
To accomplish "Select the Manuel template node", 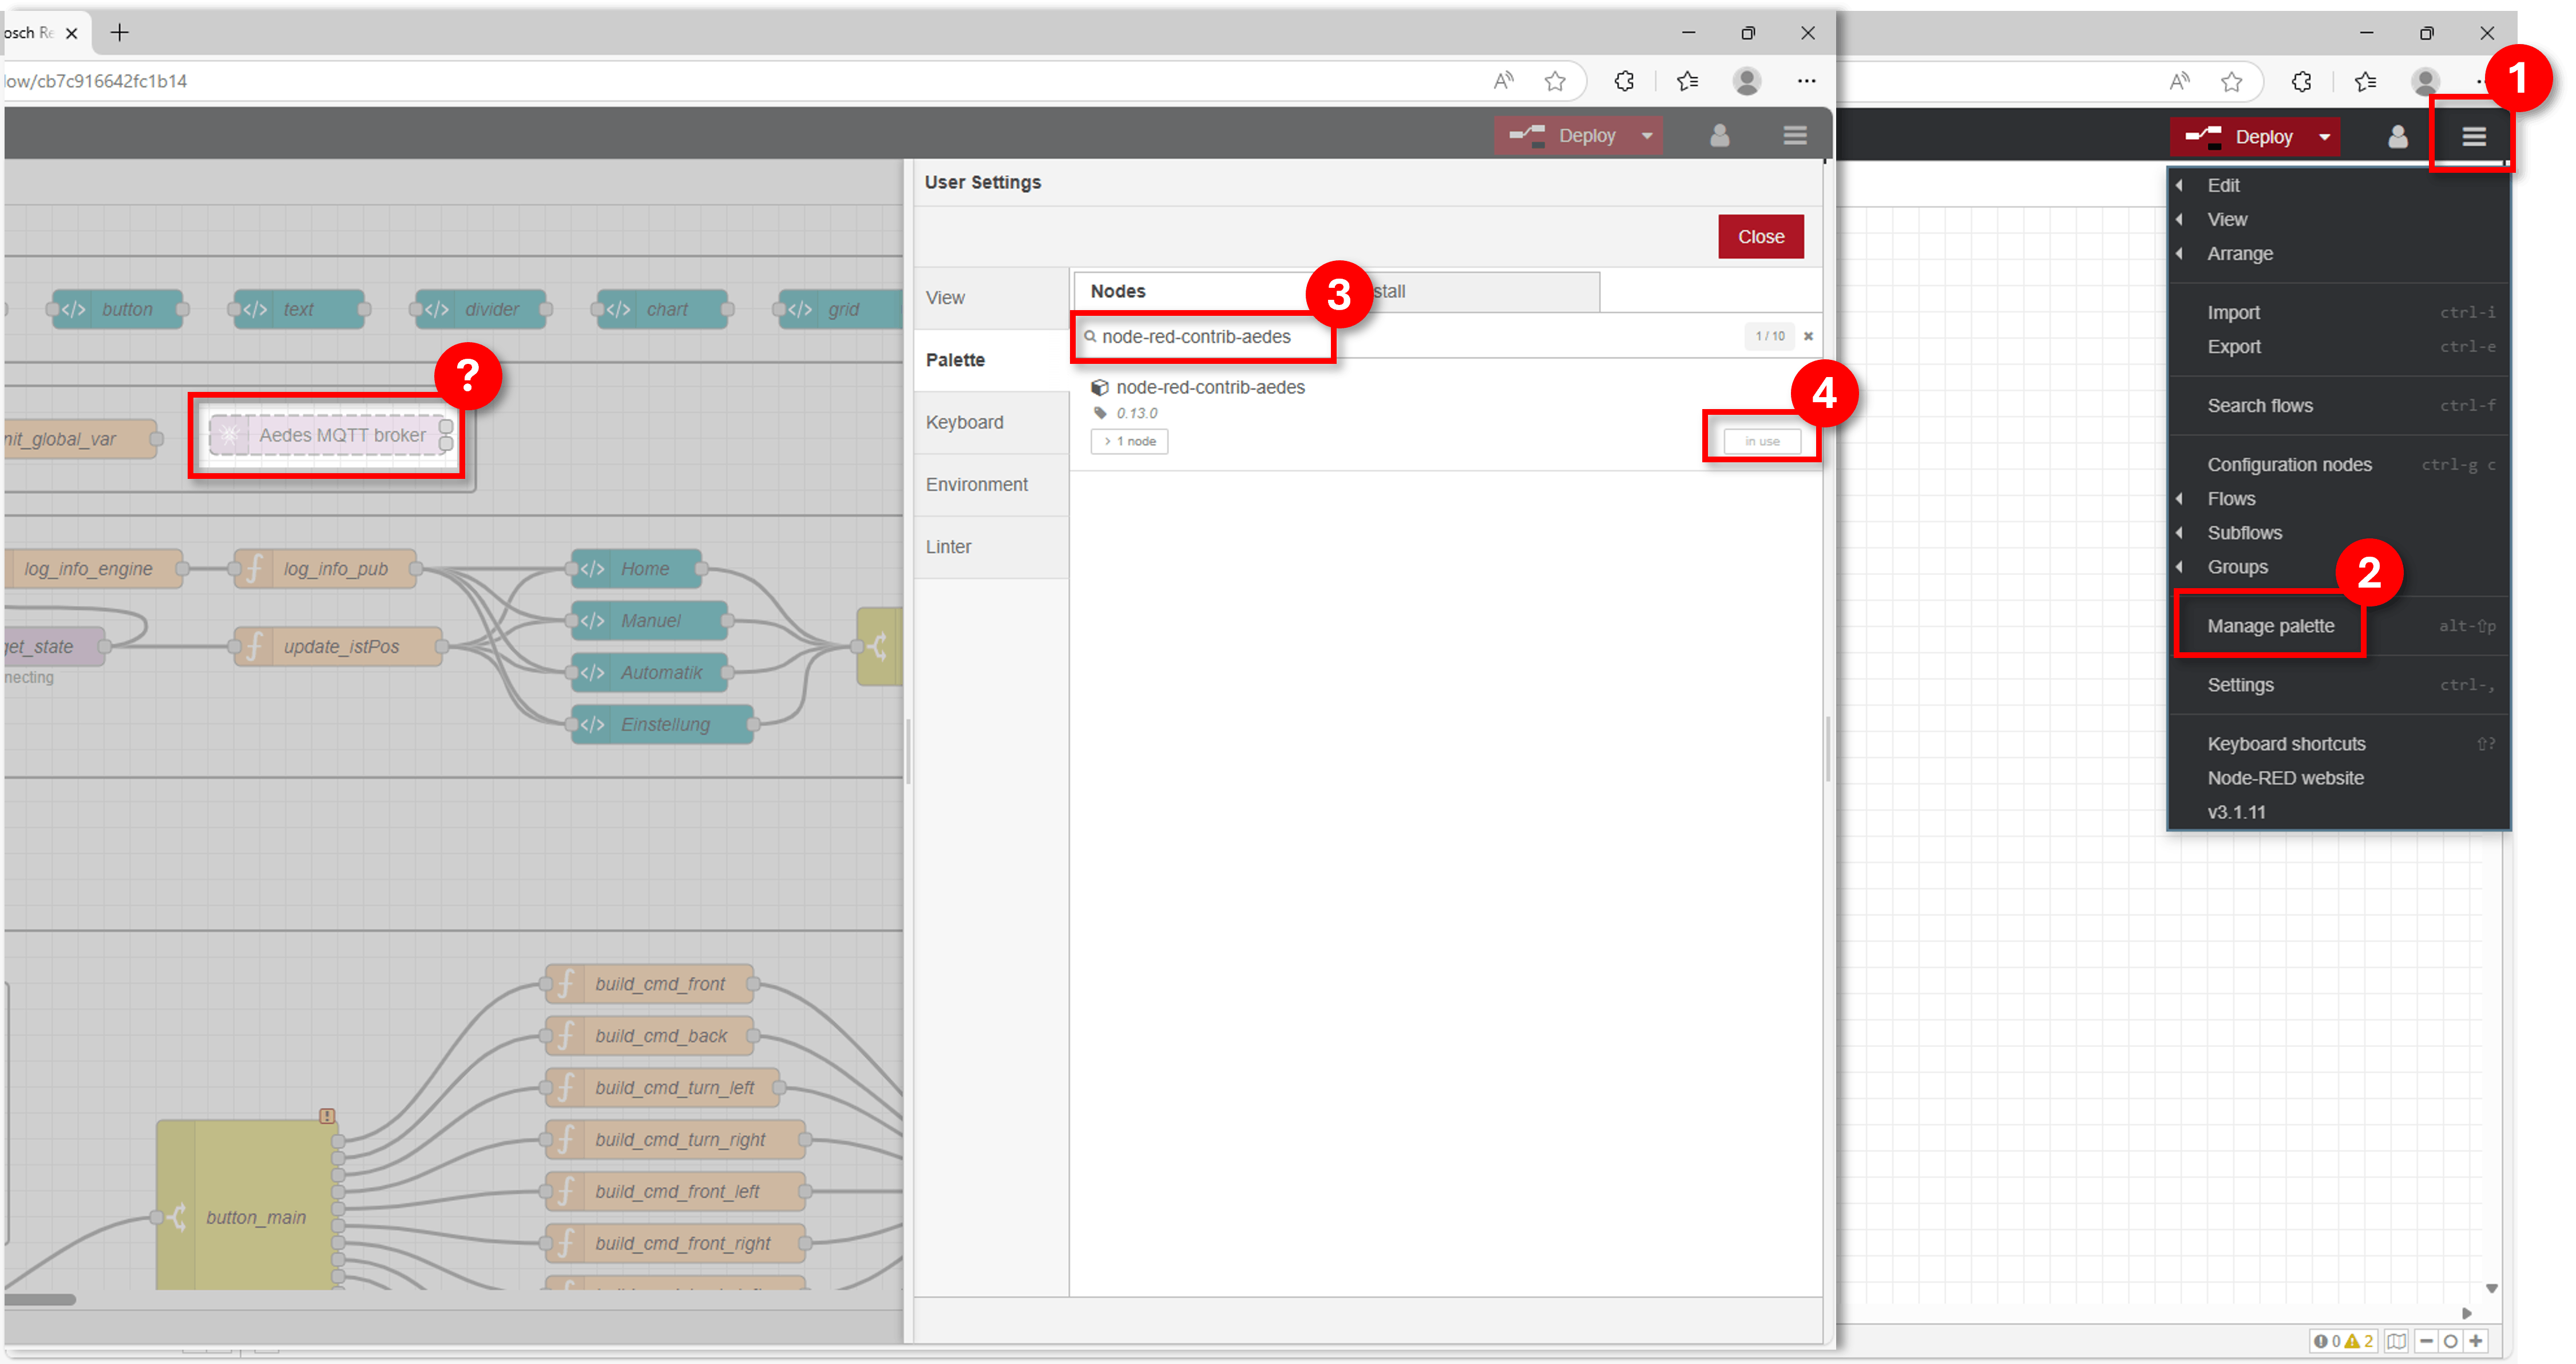I will [x=649, y=620].
